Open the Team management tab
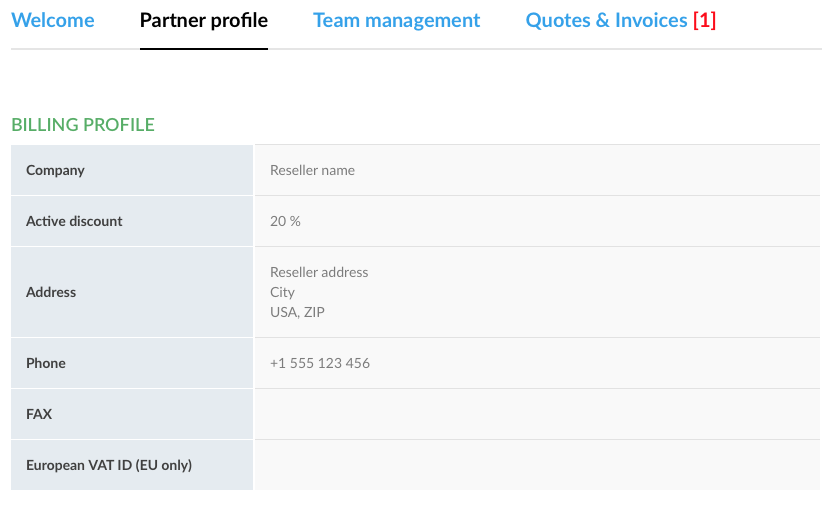 coord(396,20)
